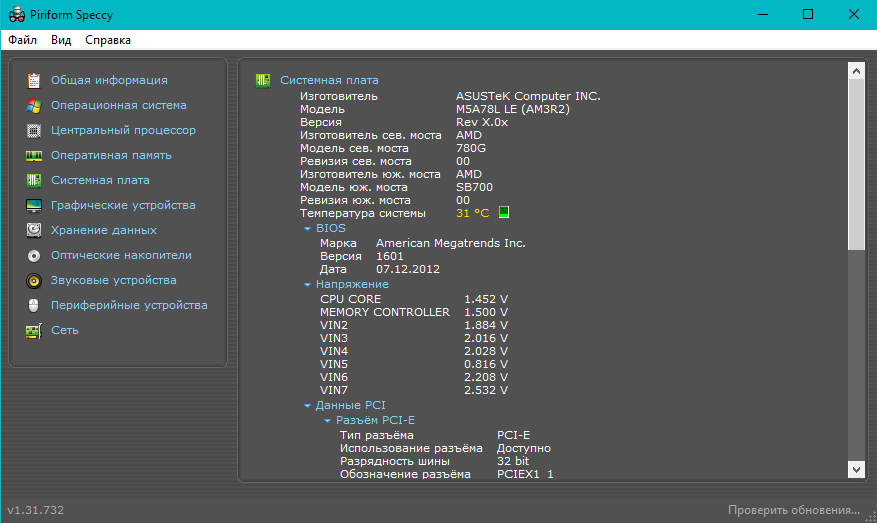
Task: Click the VIN2 1.884 V reading
Action: (485, 325)
